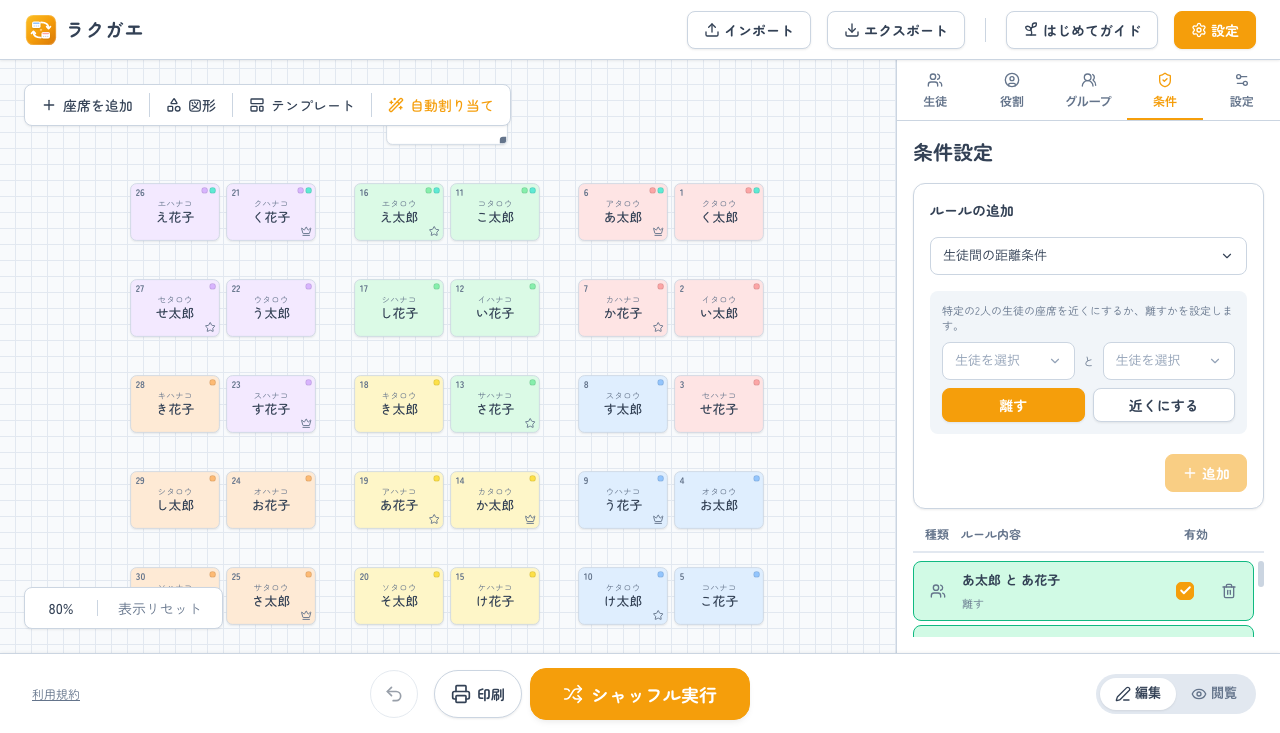Open the first 生徒を選択 dropdown

point(1008,361)
